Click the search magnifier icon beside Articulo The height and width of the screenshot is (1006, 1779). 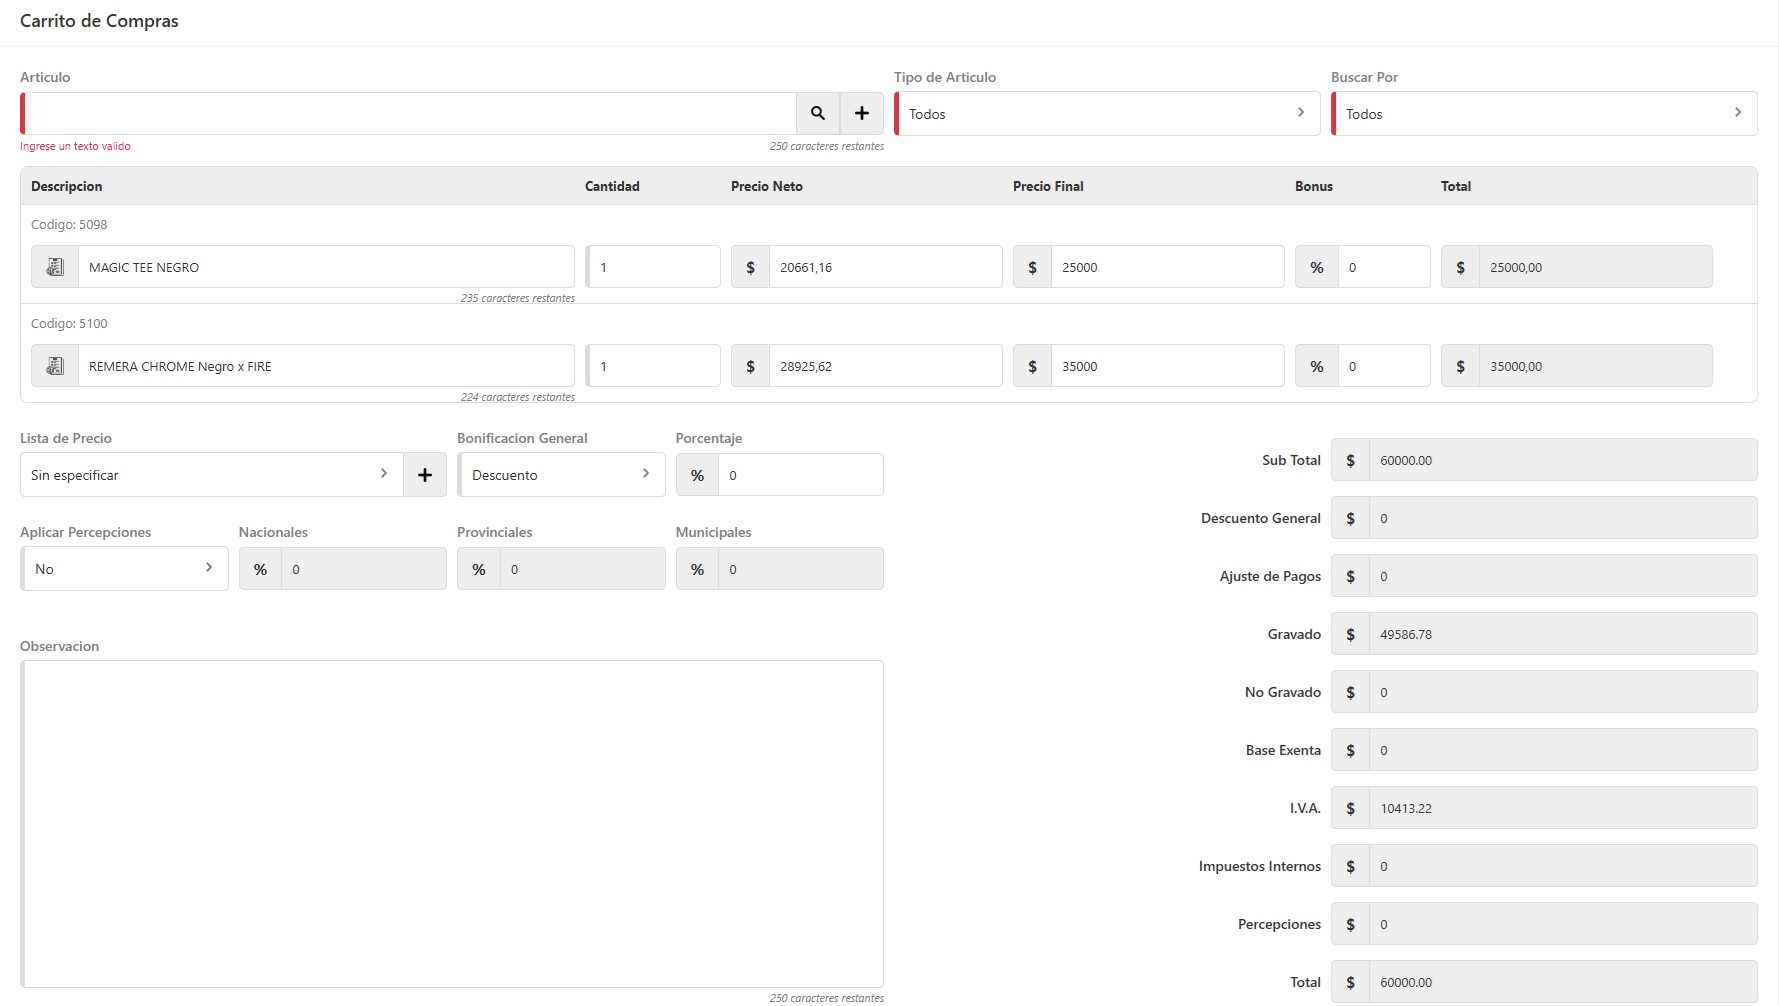[x=817, y=114]
